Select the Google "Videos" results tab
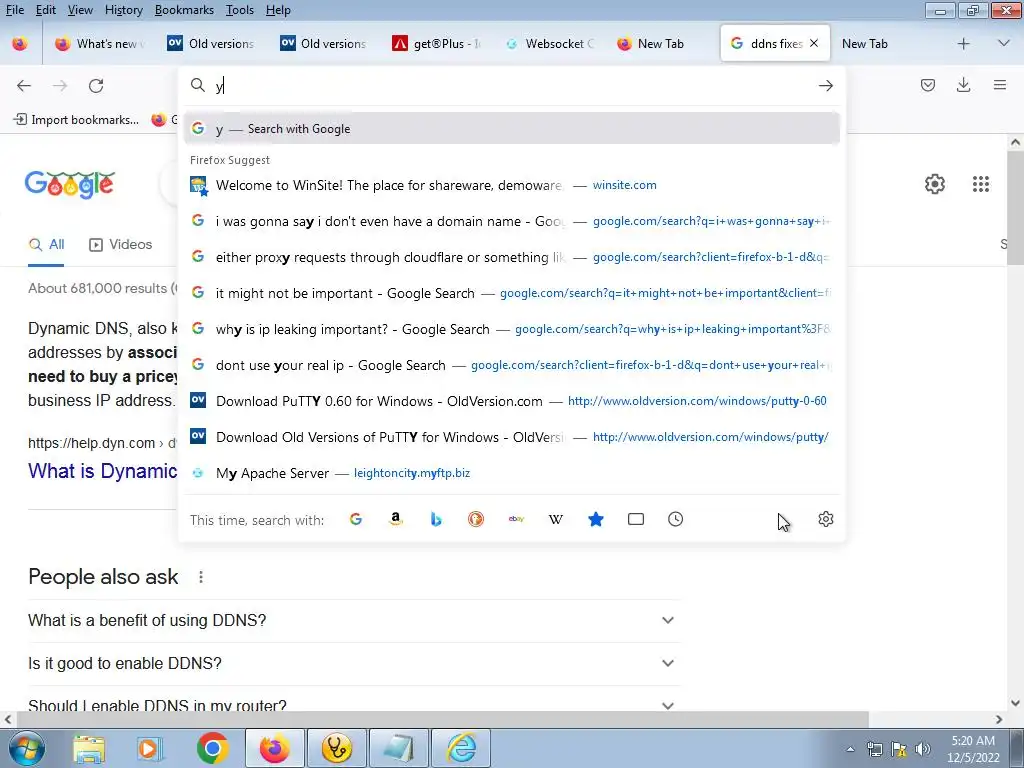The width and height of the screenshot is (1024, 768). [x=121, y=245]
